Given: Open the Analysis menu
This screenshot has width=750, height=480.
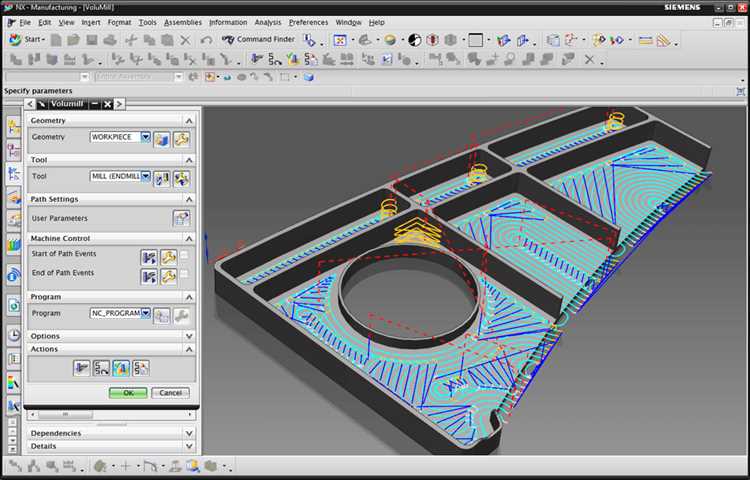Looking at the screenshot, I should [267, 22].
